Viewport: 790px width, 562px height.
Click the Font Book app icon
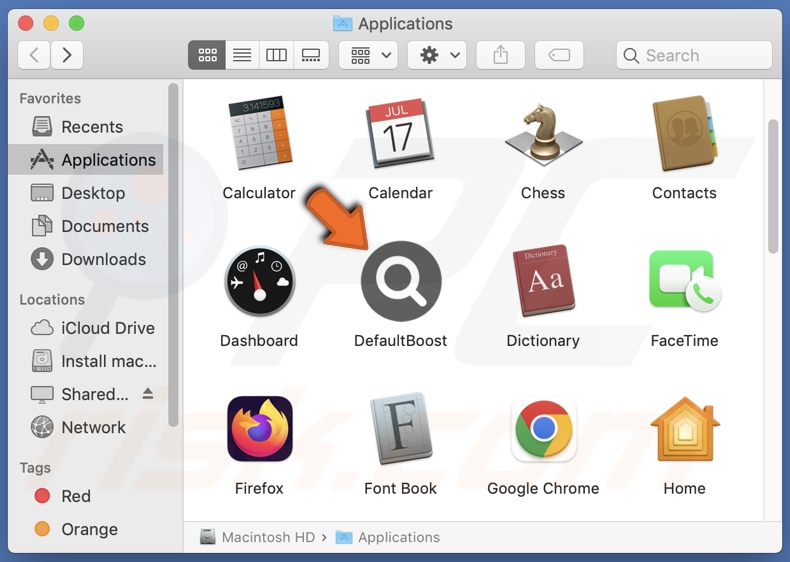(401, 428)
